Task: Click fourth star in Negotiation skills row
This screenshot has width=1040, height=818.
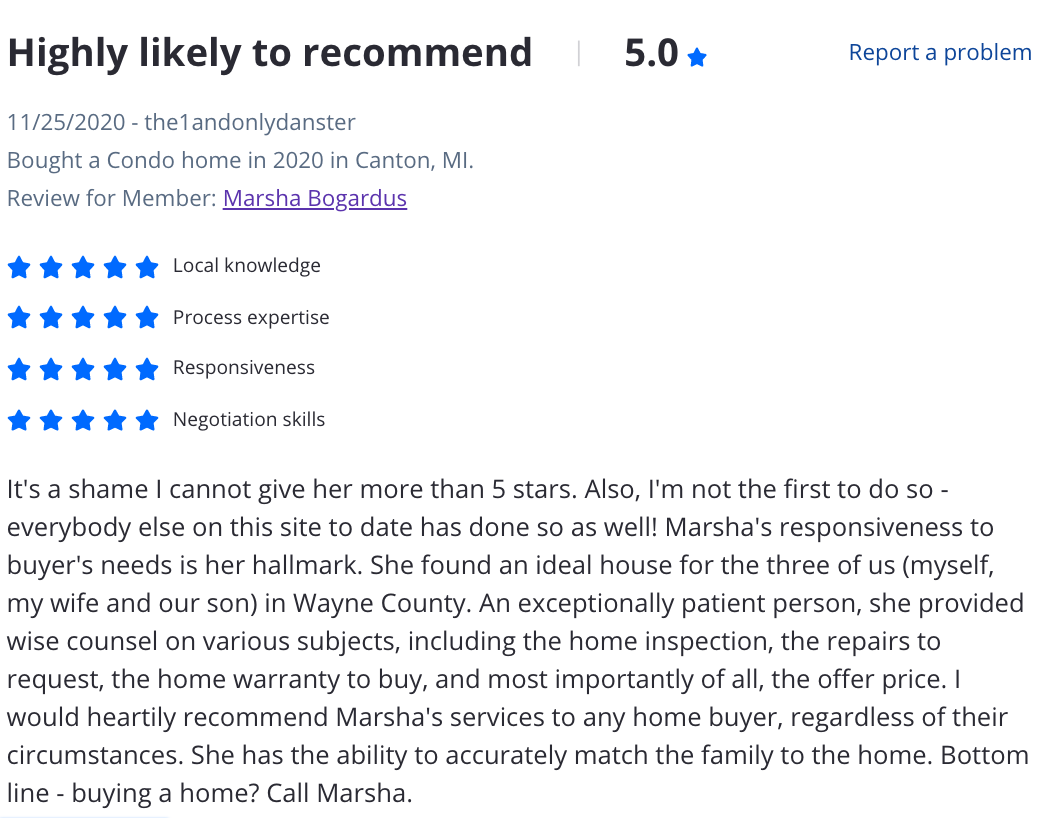Action: 115,420
